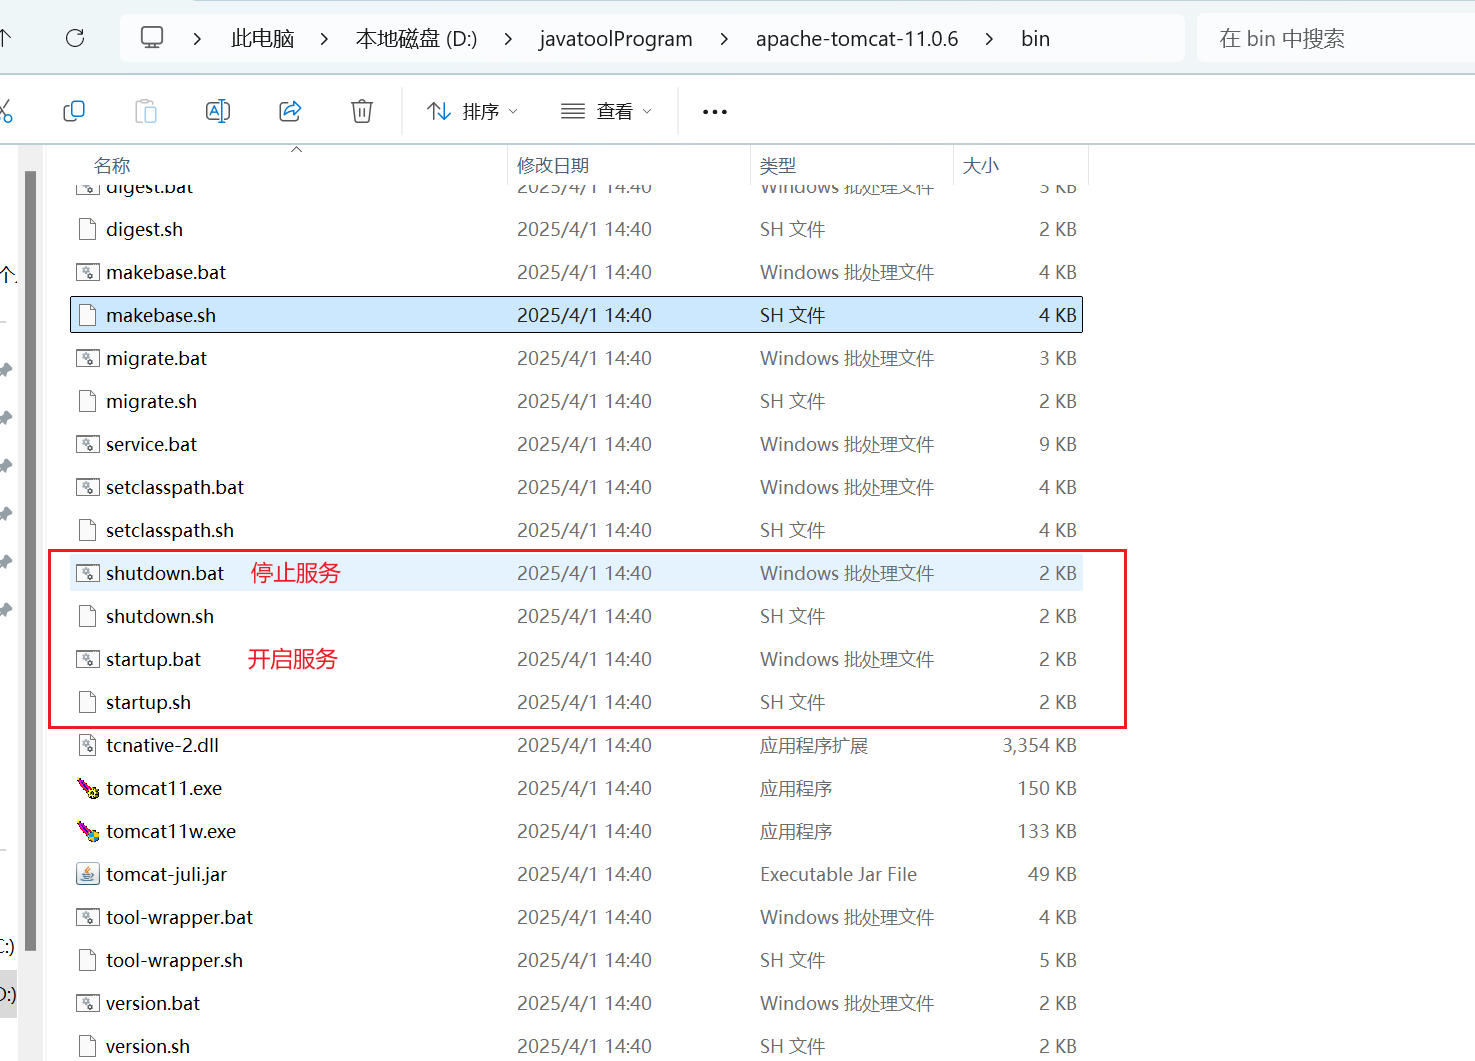Click the refresh icon in address bar
Image resolution: width=1475 pixels, height=1061 pixels.
click(x=75, y=38)
